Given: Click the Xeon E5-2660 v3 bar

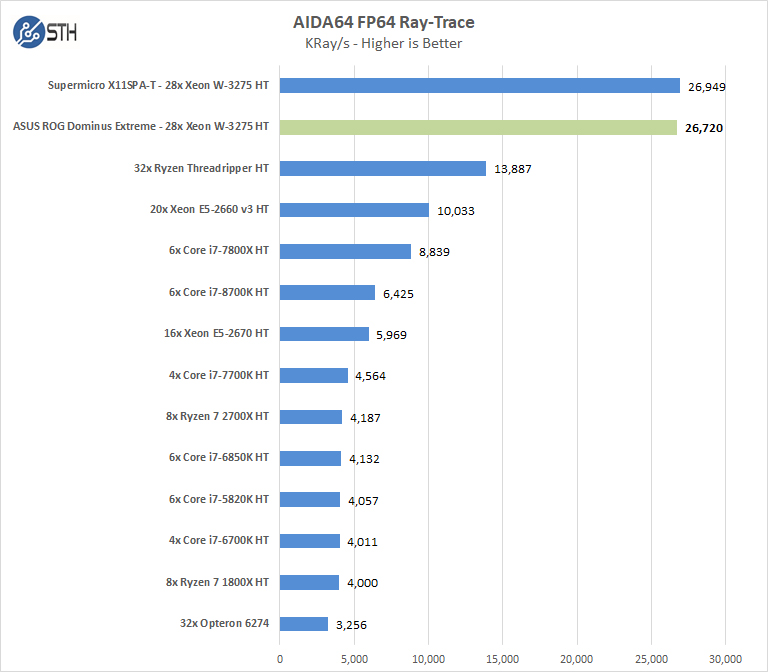Looking at the screenshot, I should [x=355, y=210].
